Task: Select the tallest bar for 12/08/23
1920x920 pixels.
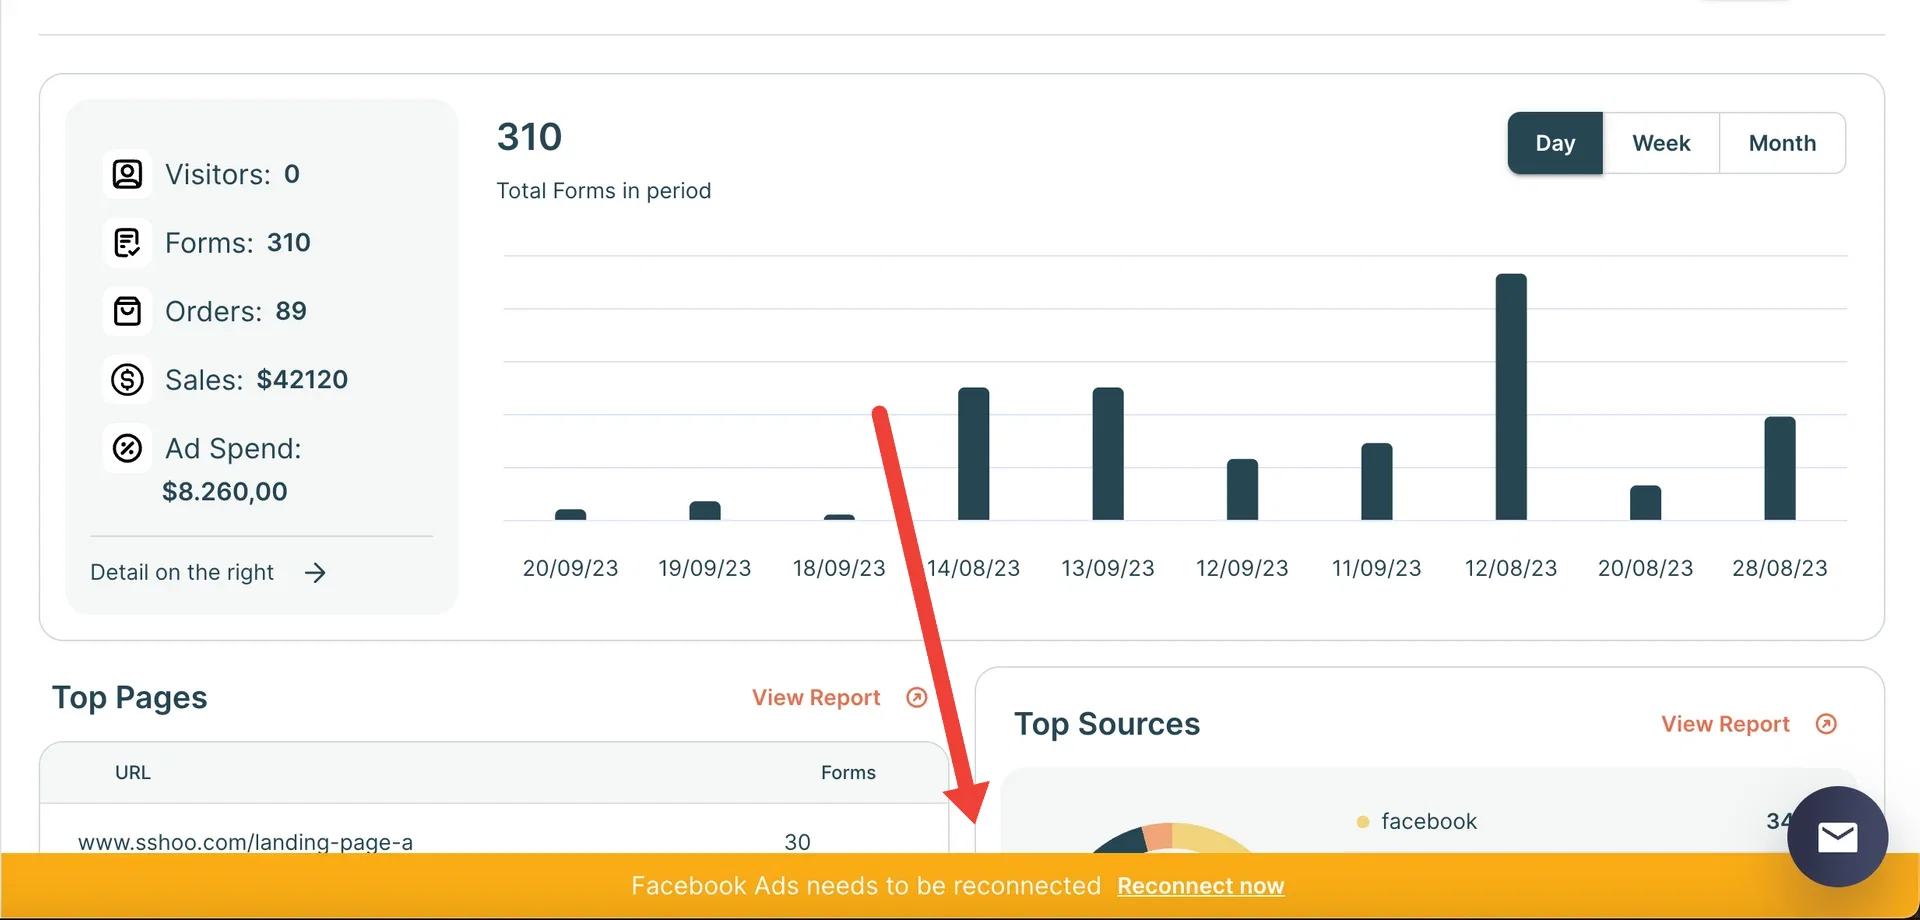Action: coord(1511,397)
